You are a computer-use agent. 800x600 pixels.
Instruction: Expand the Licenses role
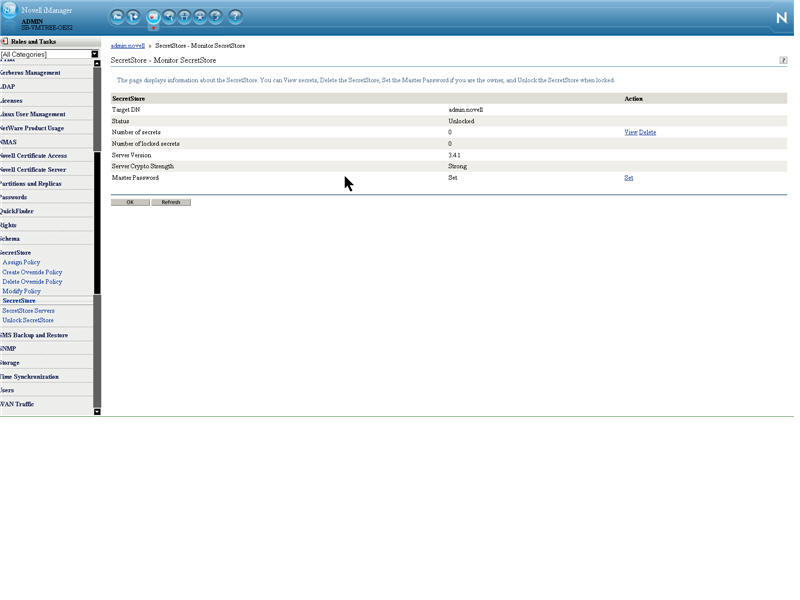coord(11,101)
